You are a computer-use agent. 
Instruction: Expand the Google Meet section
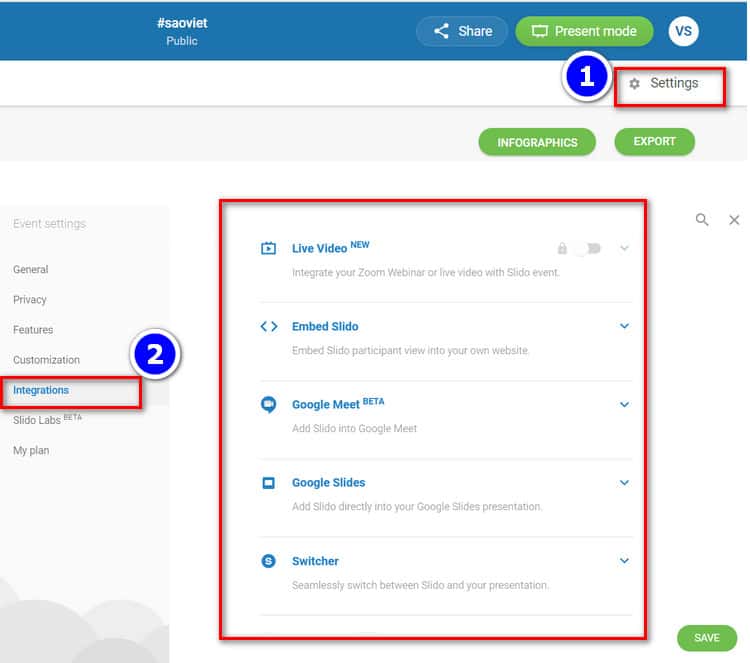point(624,405)
